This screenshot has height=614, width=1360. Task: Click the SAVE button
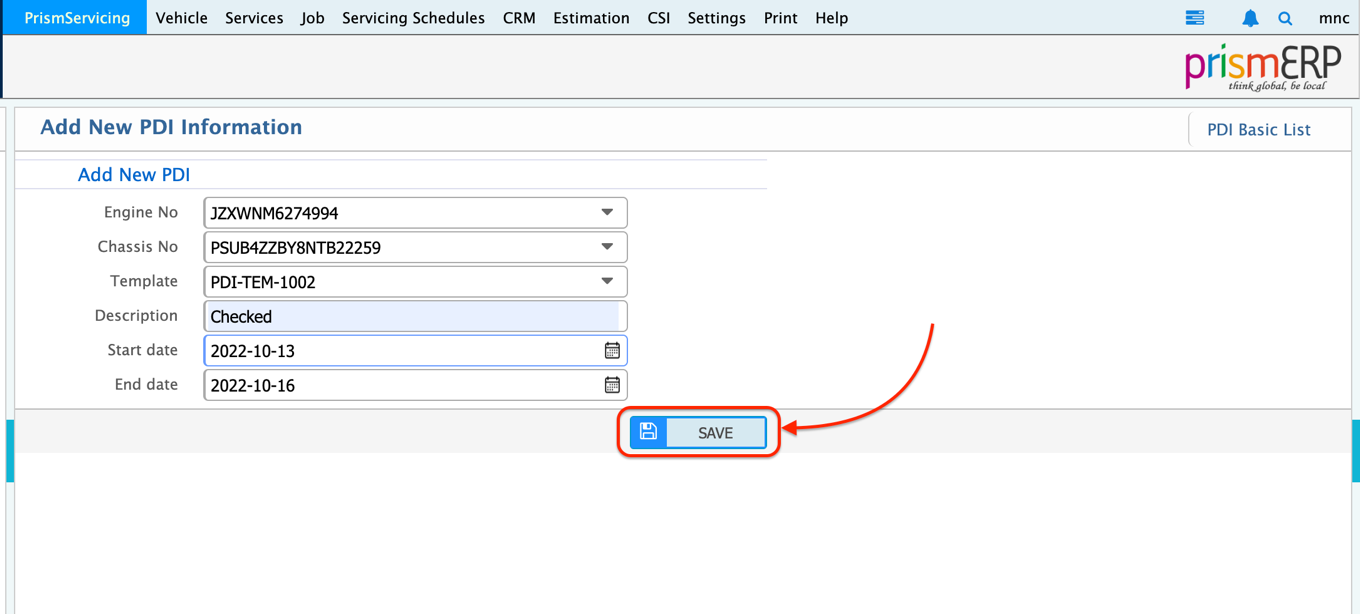point(715,433)
